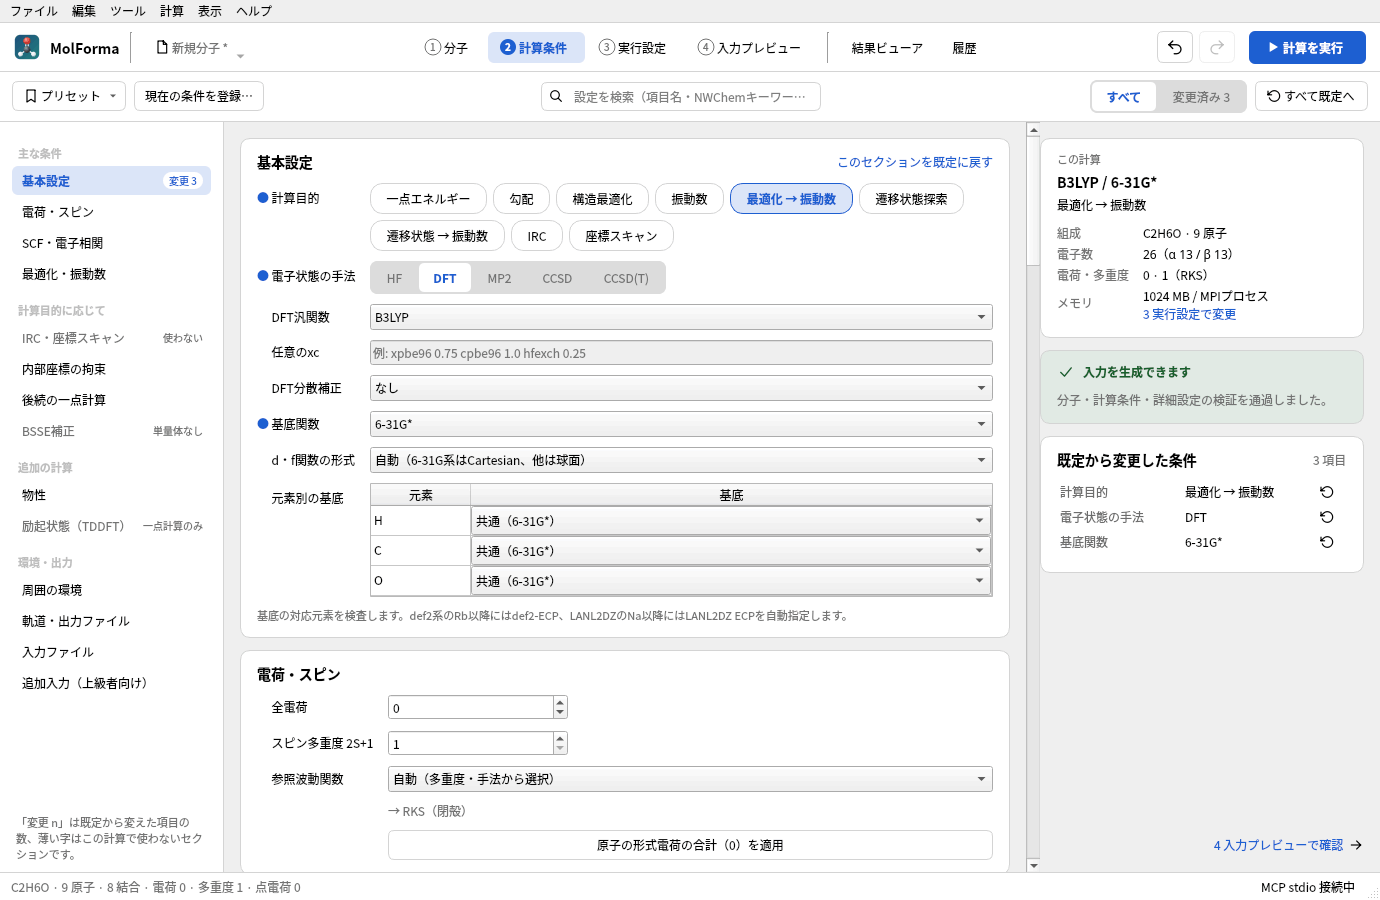The width and height of the screenshot is (1380, 900).
Task: Open the 基底関数 6-31G* dropdown
Action: 681,424
